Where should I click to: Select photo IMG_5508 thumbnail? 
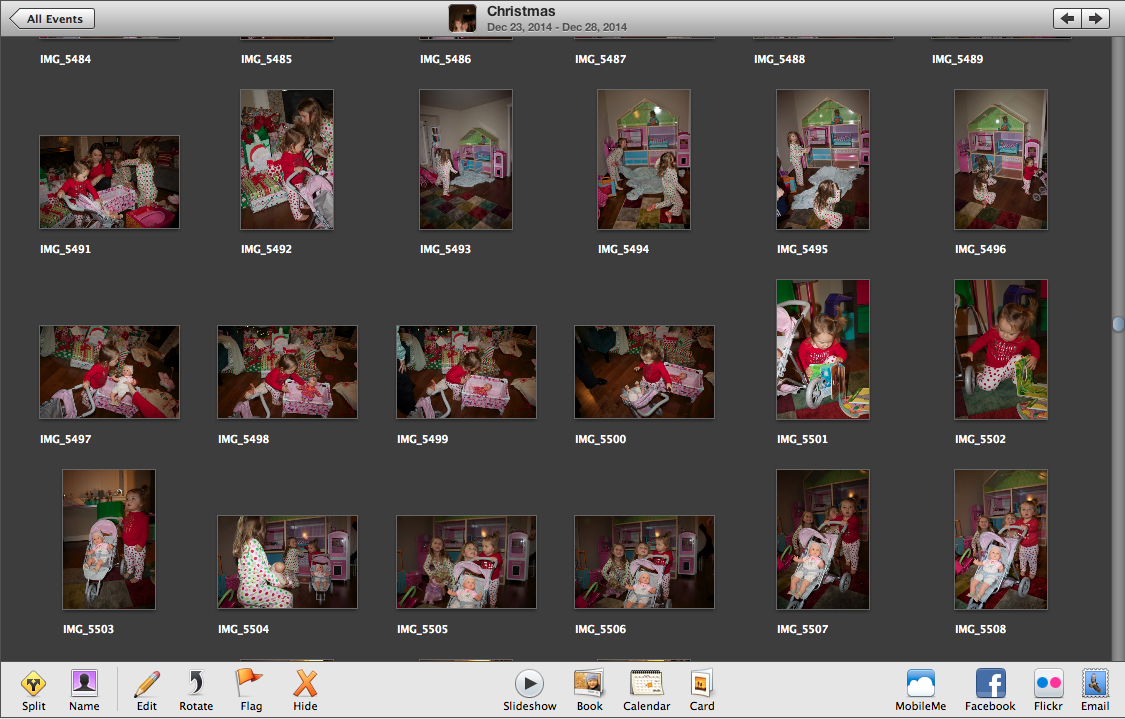point(1001,540)
